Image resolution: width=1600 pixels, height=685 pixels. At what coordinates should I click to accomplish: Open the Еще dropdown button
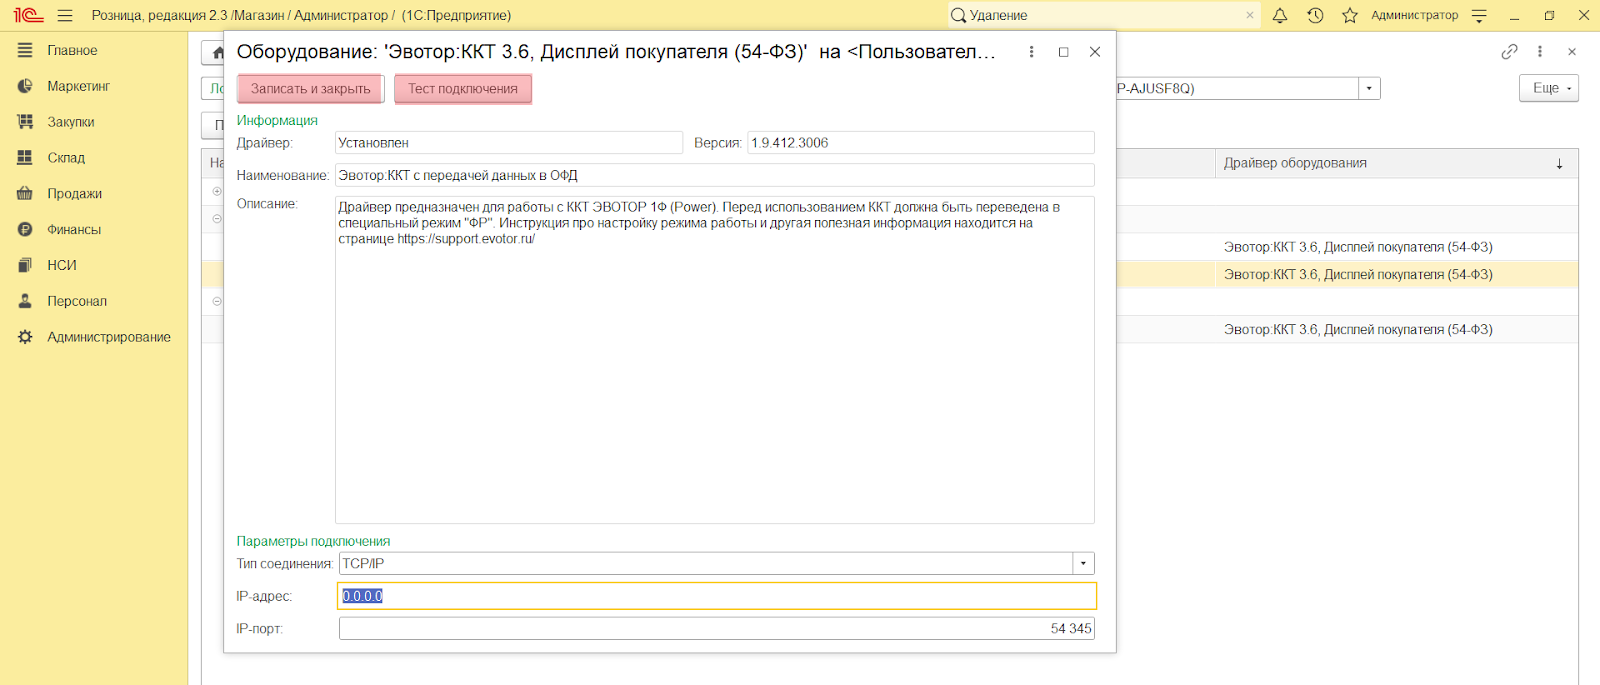click(x=1549, y=88)
